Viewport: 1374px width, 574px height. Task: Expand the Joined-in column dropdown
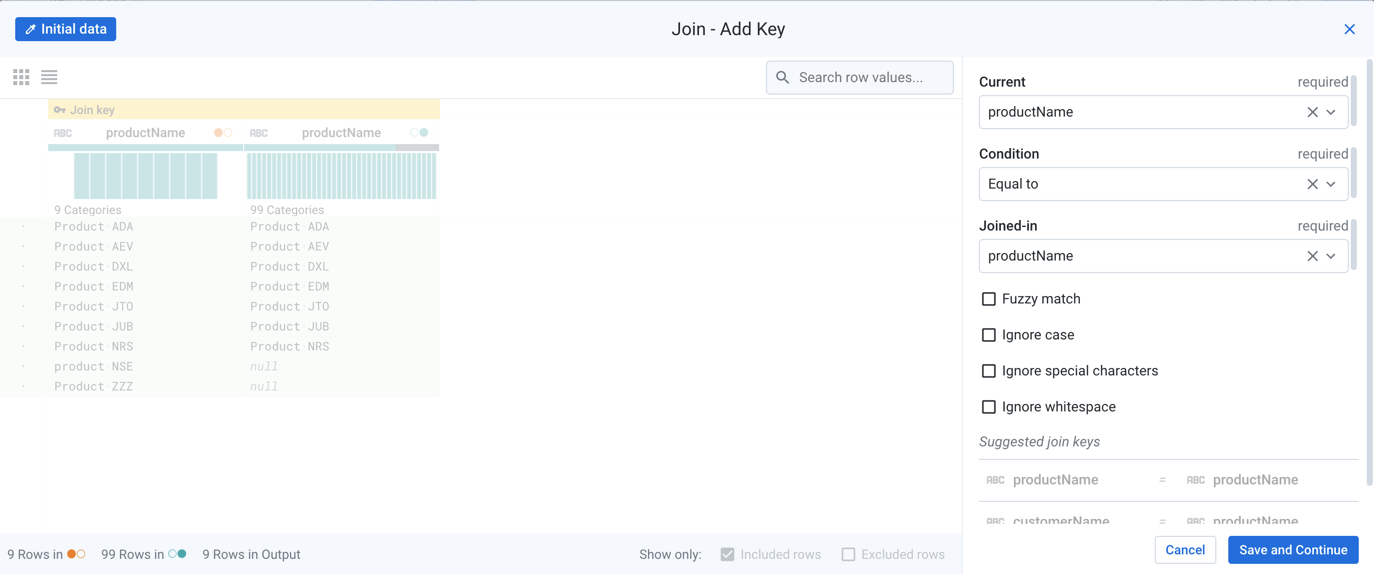click(x=1331, y=256)
